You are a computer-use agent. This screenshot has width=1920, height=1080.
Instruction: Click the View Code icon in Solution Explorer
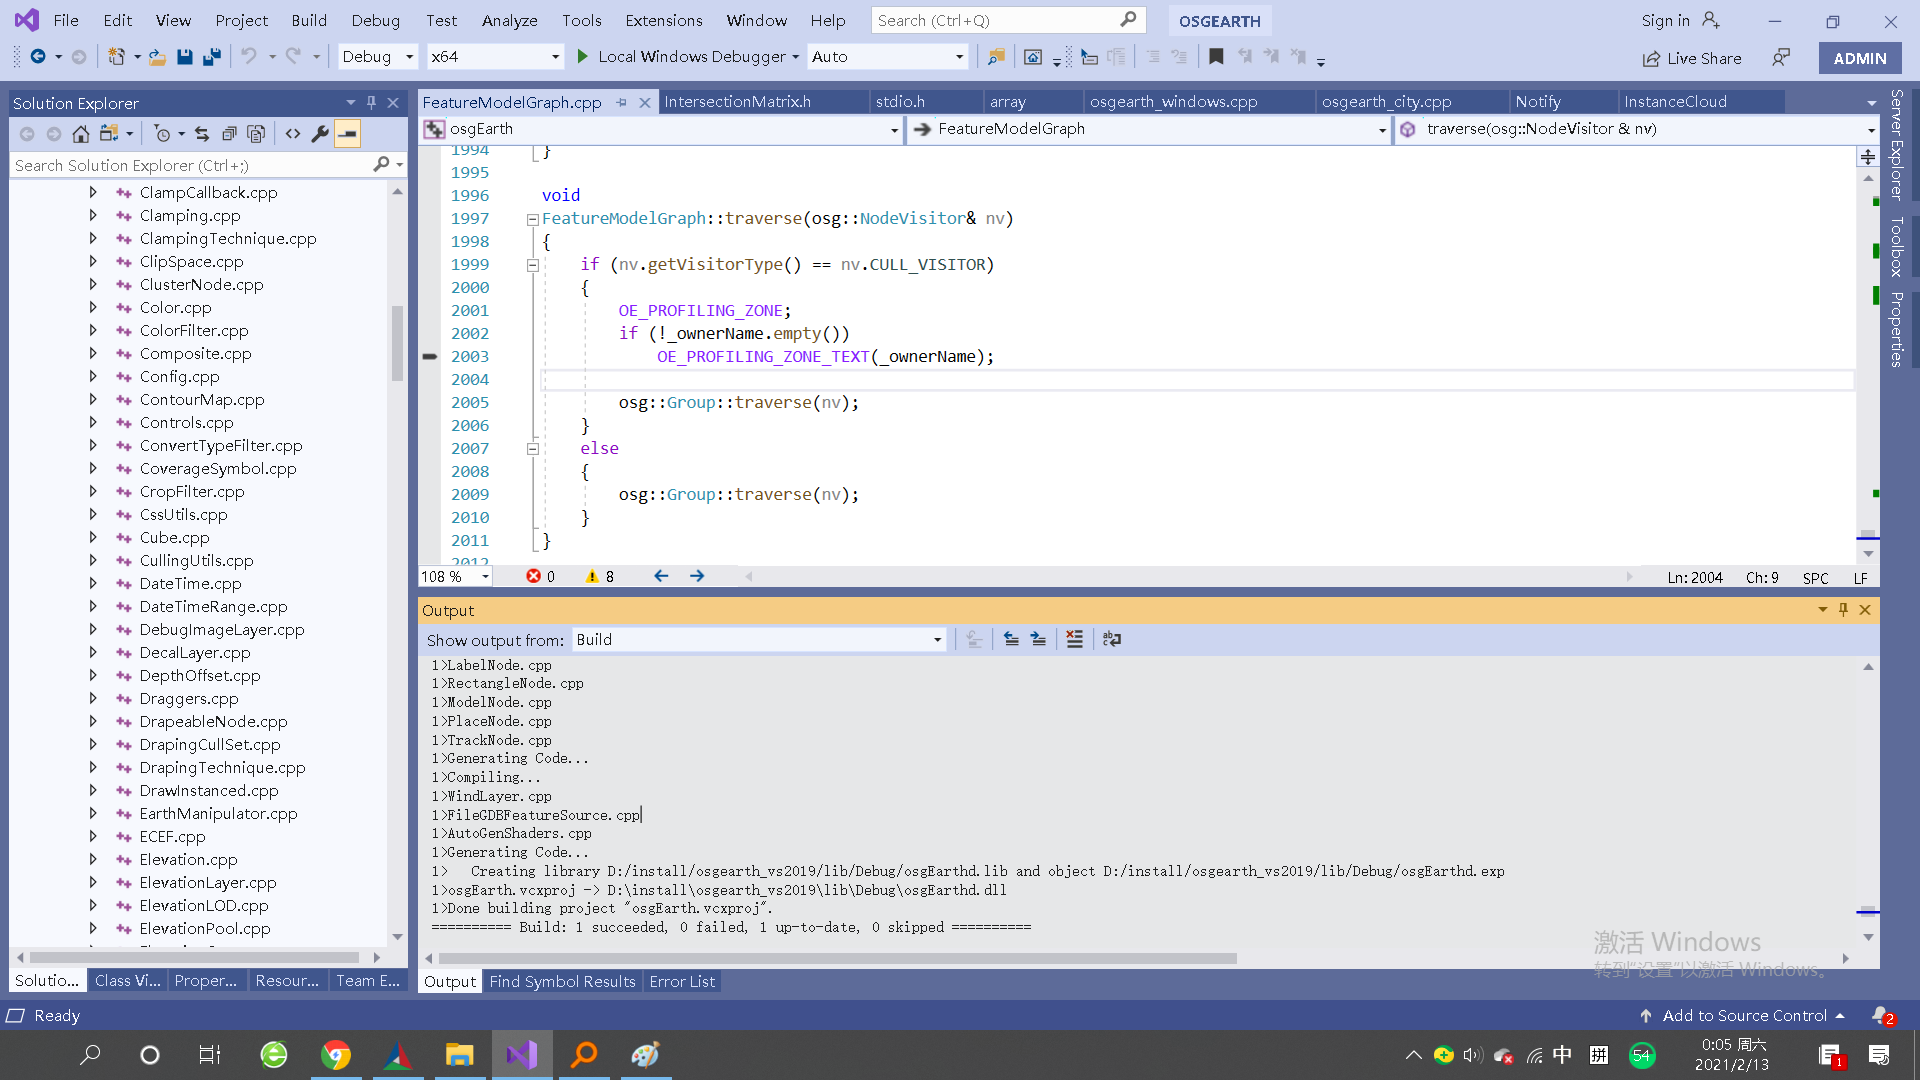pos(293,133)
